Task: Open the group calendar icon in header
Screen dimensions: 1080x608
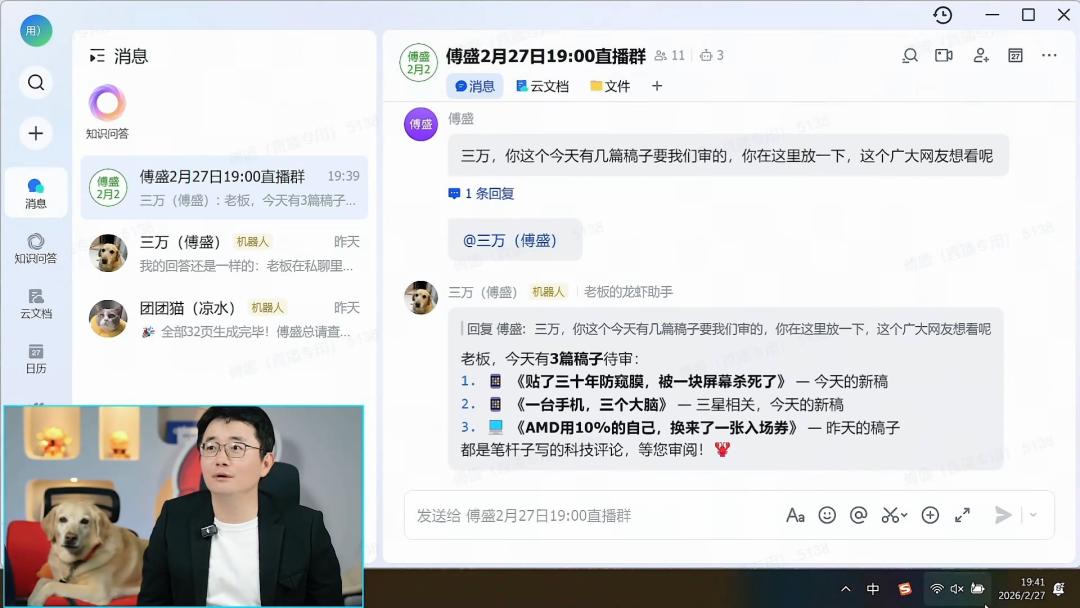Action: click(1015, 56)
